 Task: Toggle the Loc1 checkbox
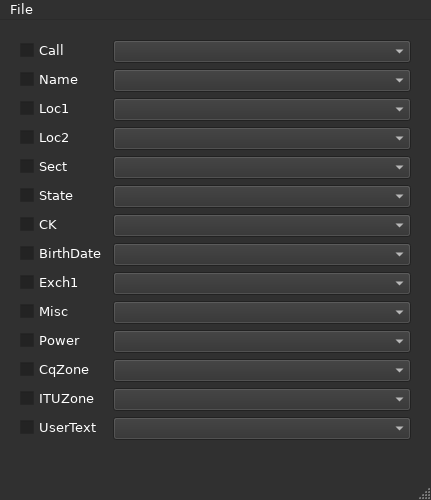[27, 108]
